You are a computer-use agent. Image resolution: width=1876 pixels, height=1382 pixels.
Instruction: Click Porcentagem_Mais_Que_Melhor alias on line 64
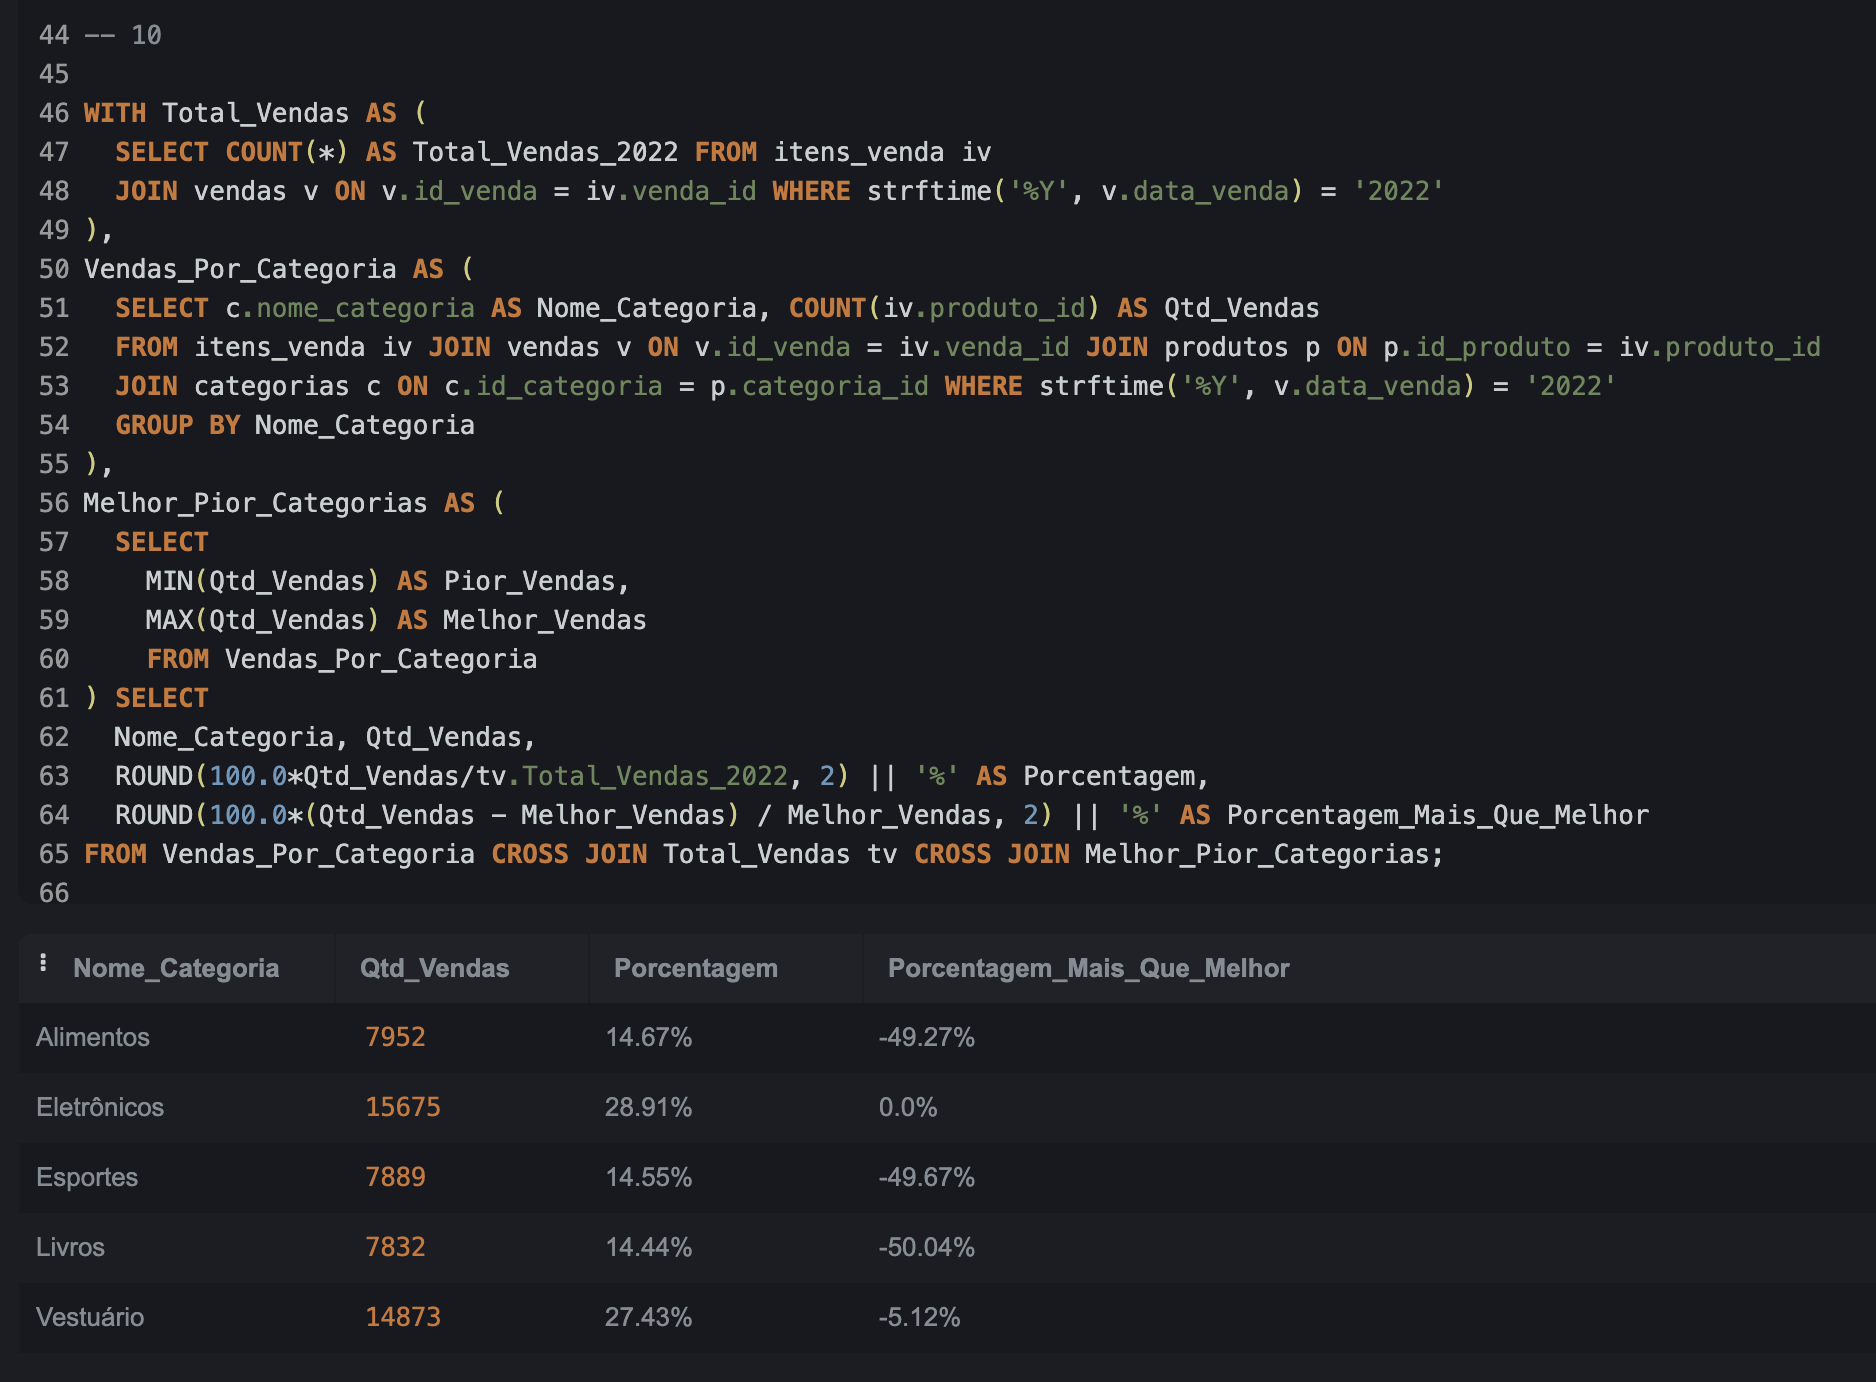[x=1438, y=815]
